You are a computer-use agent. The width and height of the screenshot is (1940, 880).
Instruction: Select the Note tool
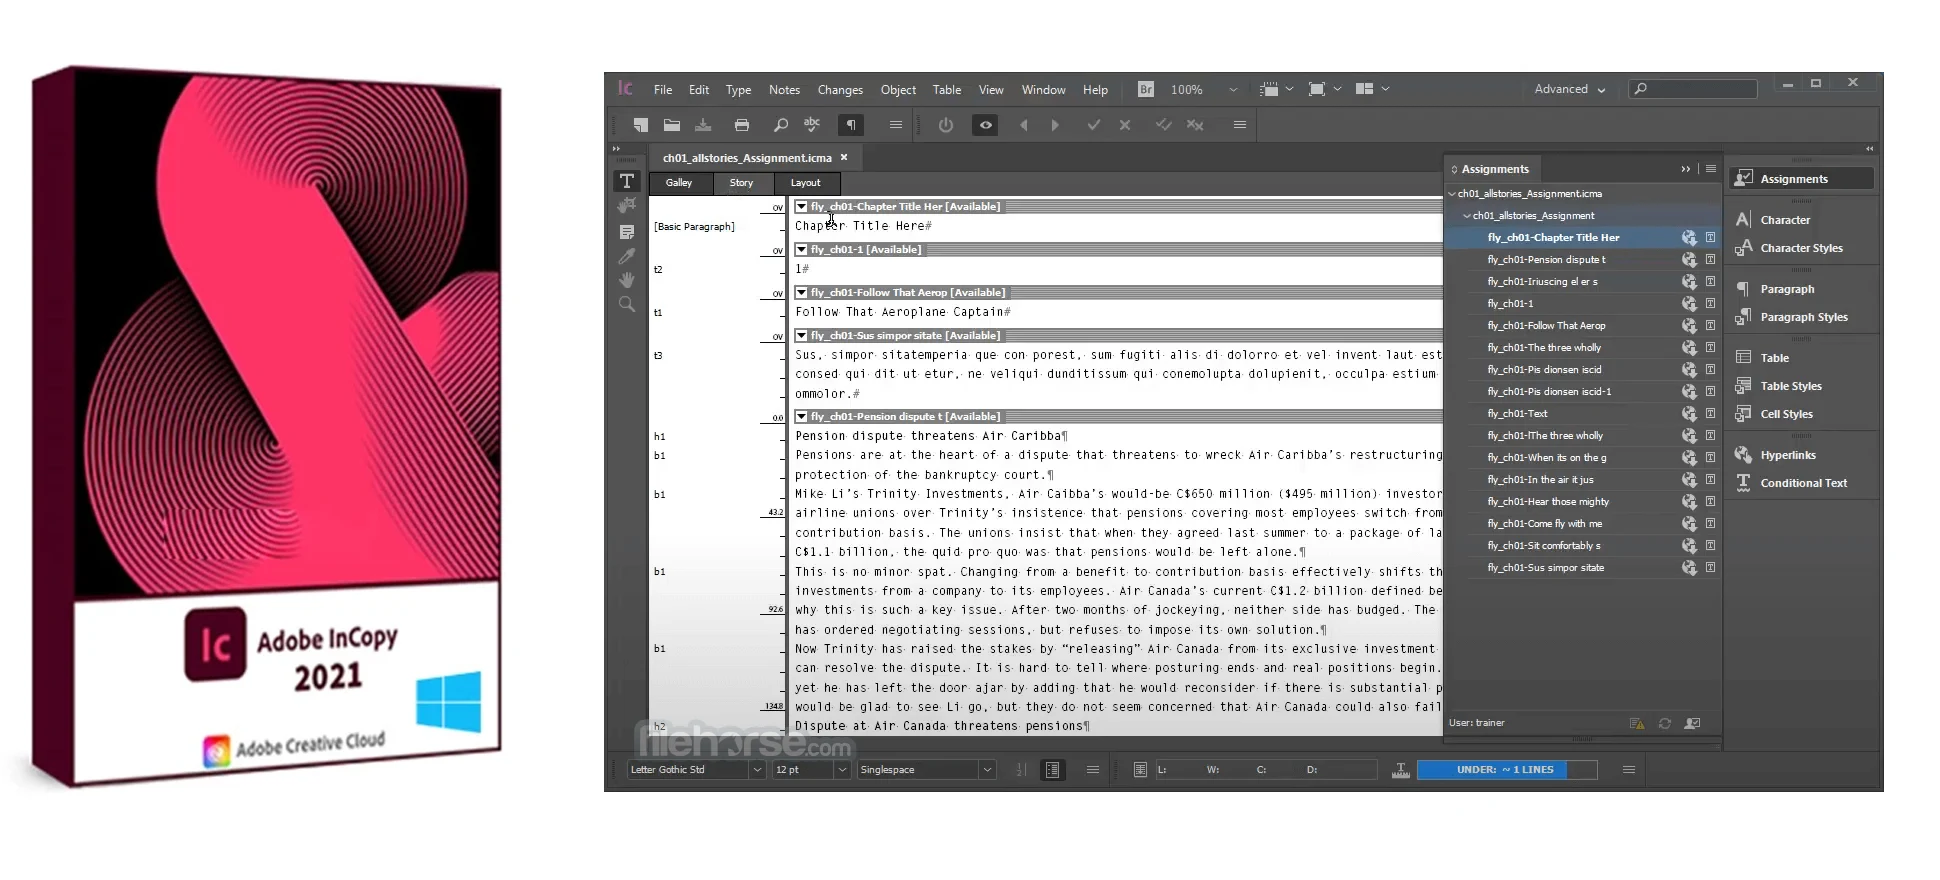tap(627, 232)
